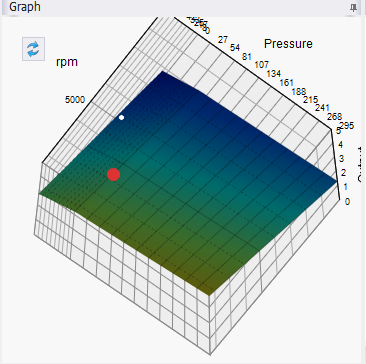Click the 81 pressure tick label

point(247,57)
